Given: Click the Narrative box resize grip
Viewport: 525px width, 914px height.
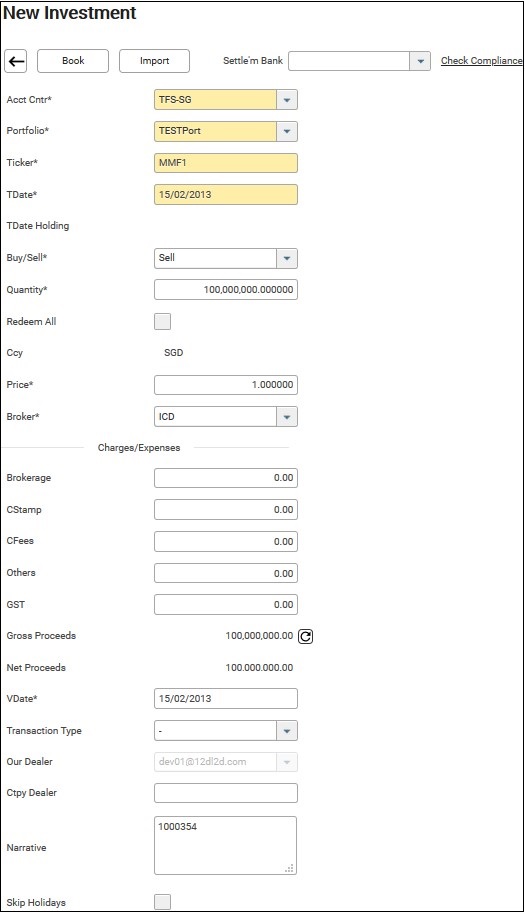Looking at the screenshot, I should (289, 869).
